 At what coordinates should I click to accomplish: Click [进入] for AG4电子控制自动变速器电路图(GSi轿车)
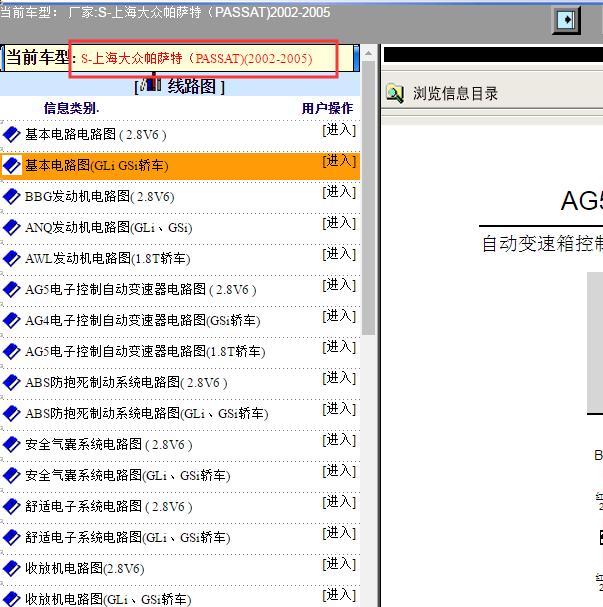click(339, 316)
